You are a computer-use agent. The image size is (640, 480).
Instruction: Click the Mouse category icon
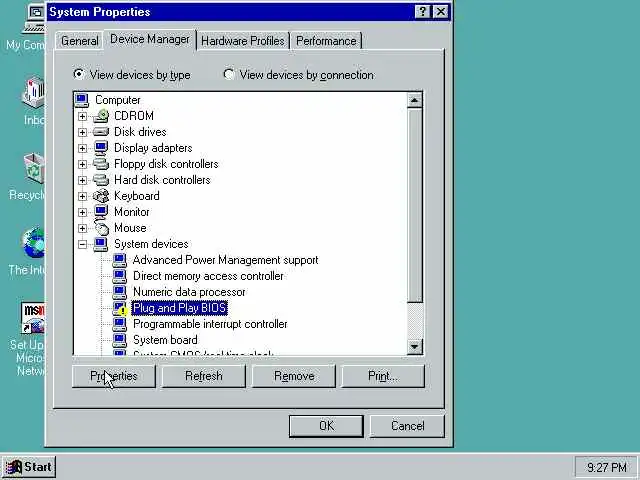[x=102, y=228]
